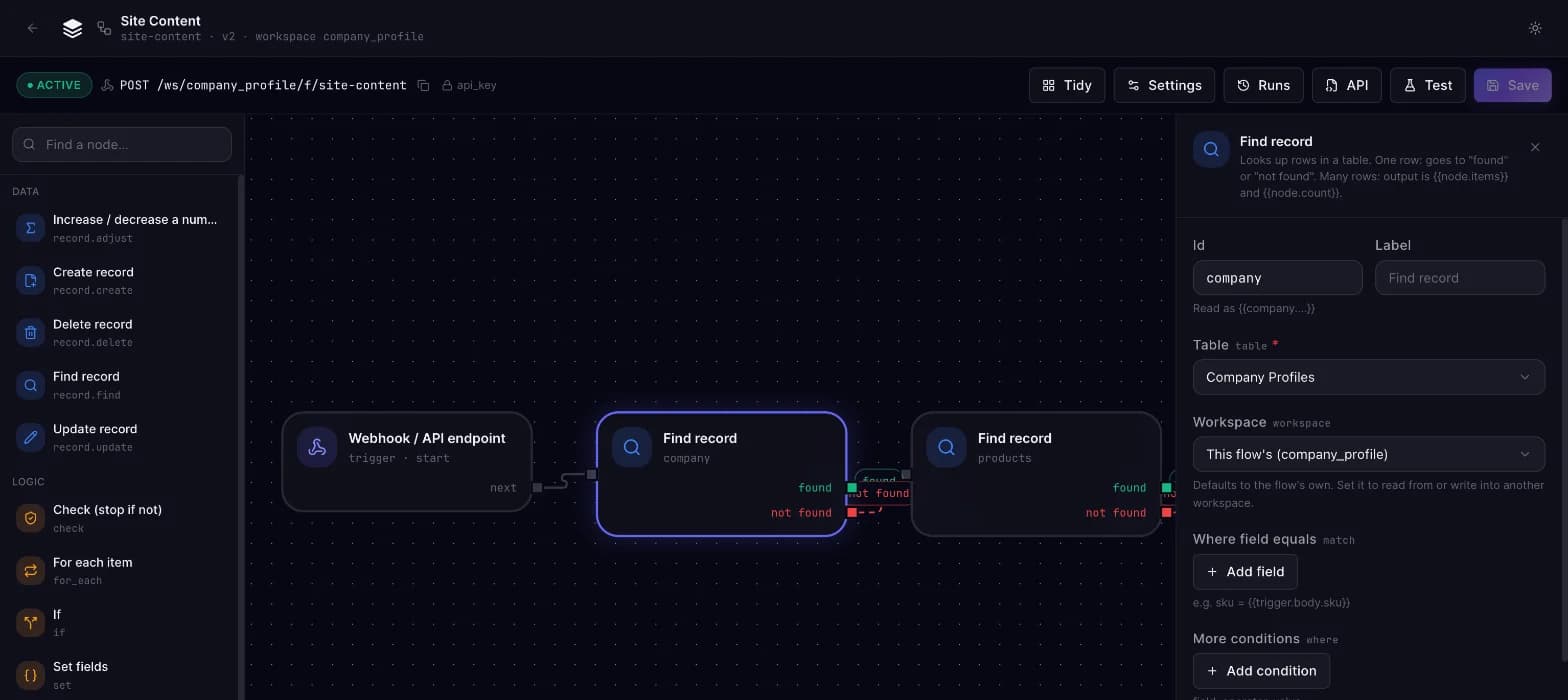Select the Increase / decrease a number node
The image size is (1568, 700).
click(x=122, y=228)
